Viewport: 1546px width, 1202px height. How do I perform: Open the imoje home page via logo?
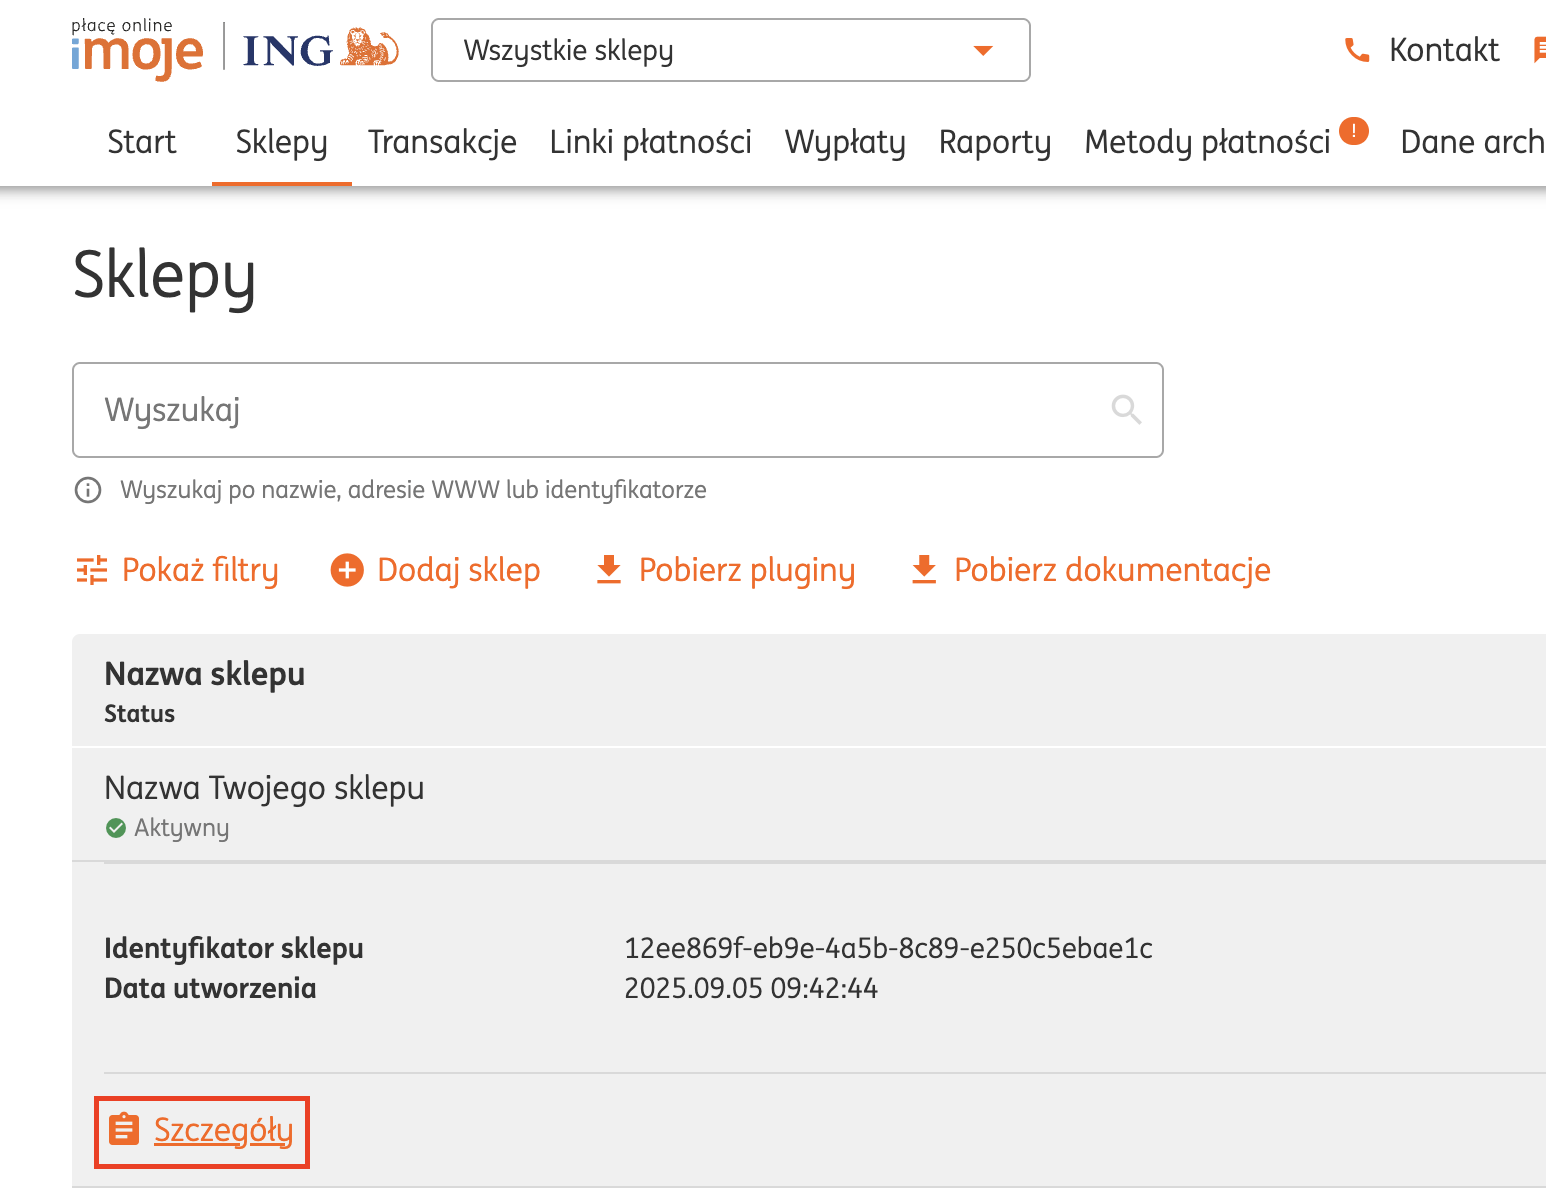coord(136,50)
